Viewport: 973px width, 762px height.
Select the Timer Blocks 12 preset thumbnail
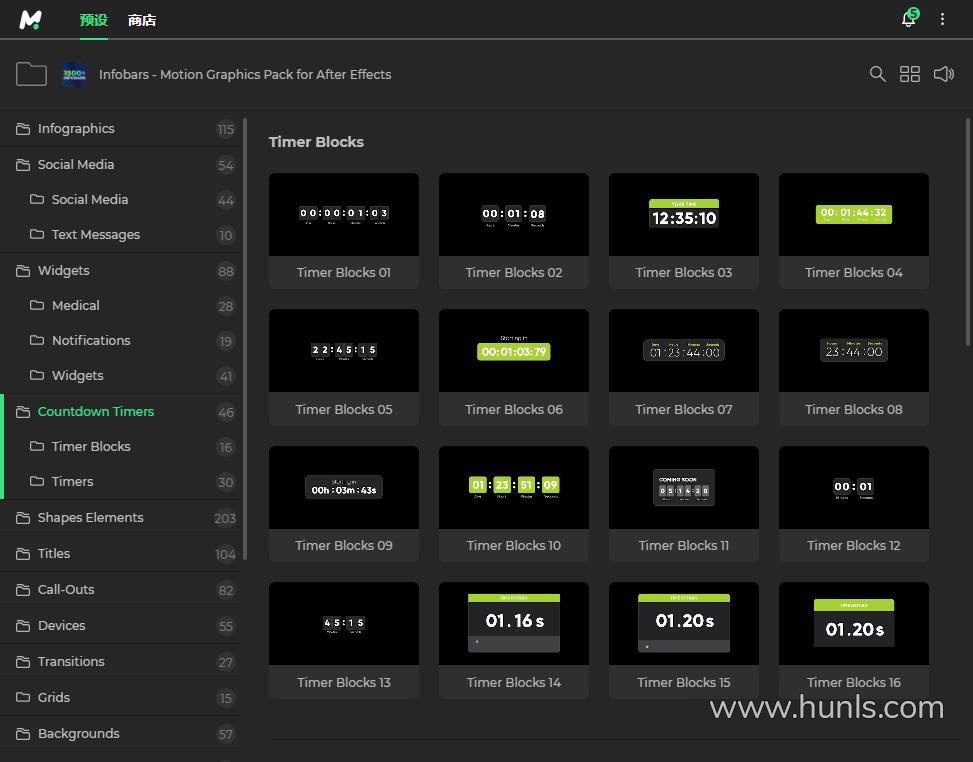click(x=854, y=487)
